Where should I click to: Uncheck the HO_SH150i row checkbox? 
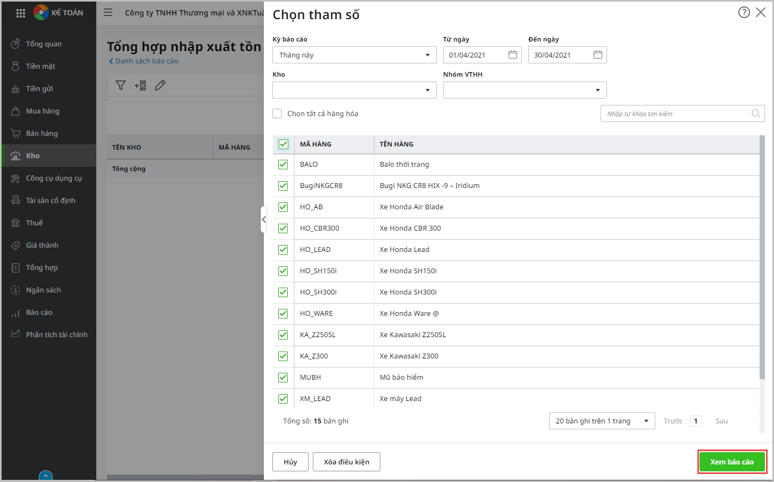point(283,271)
